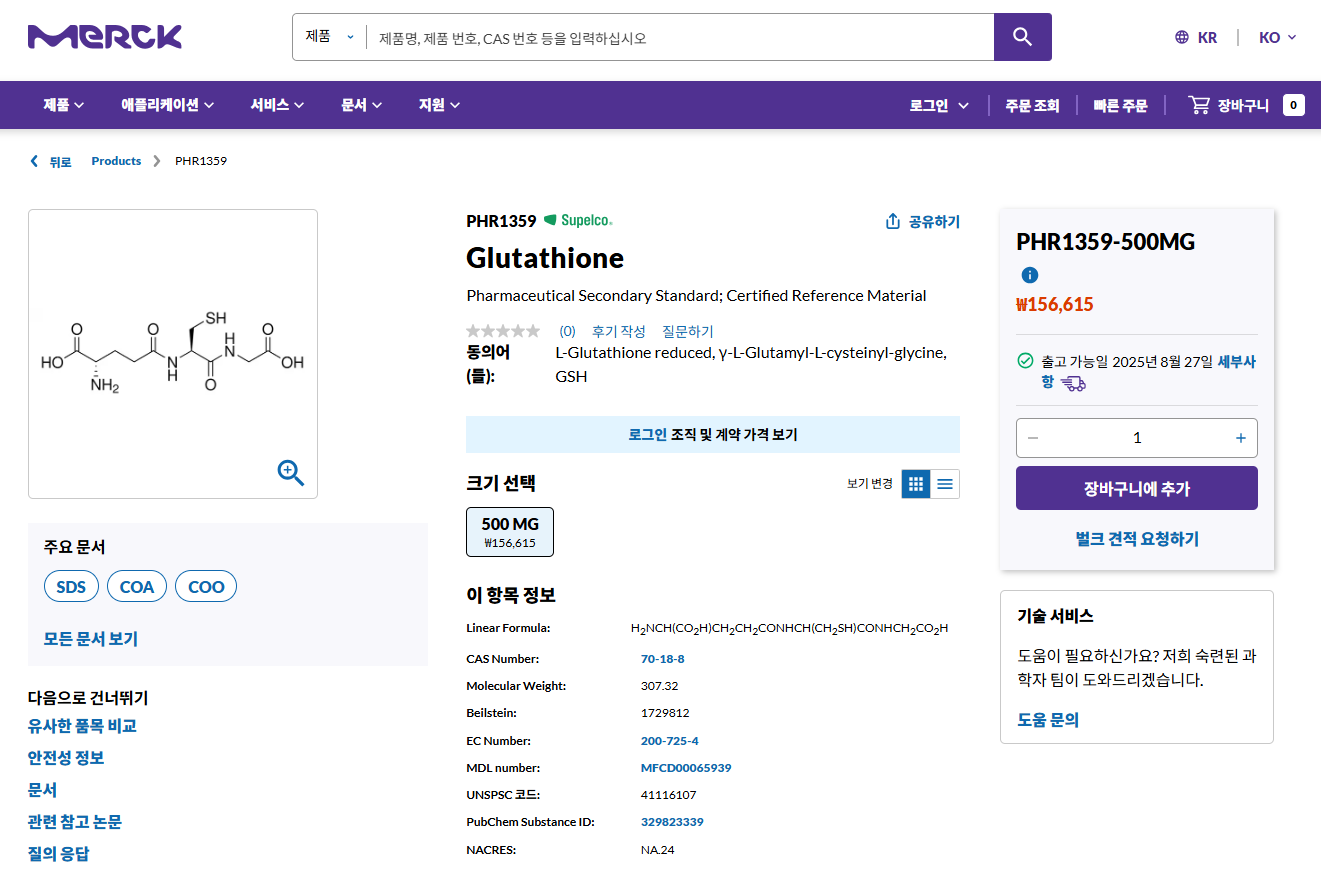1321x875 pixels.
Task: Open EC Number 200-725-4 link
Action: tap(669, 741)
